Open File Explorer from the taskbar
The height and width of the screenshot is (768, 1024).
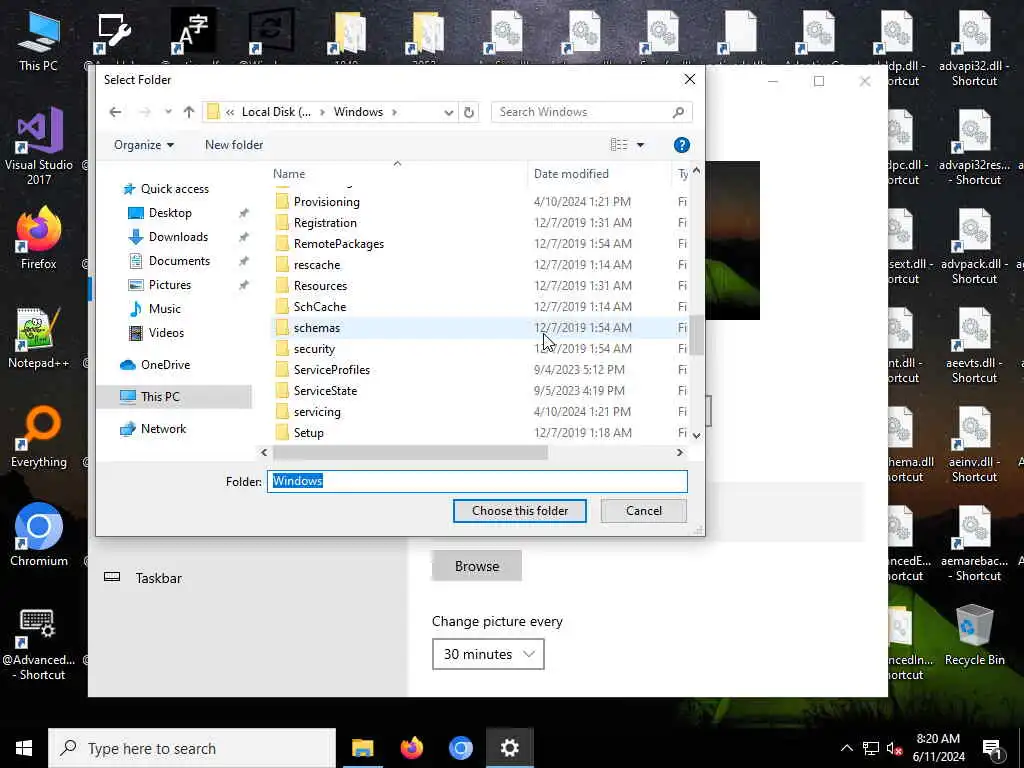click(x=362, y=748)
